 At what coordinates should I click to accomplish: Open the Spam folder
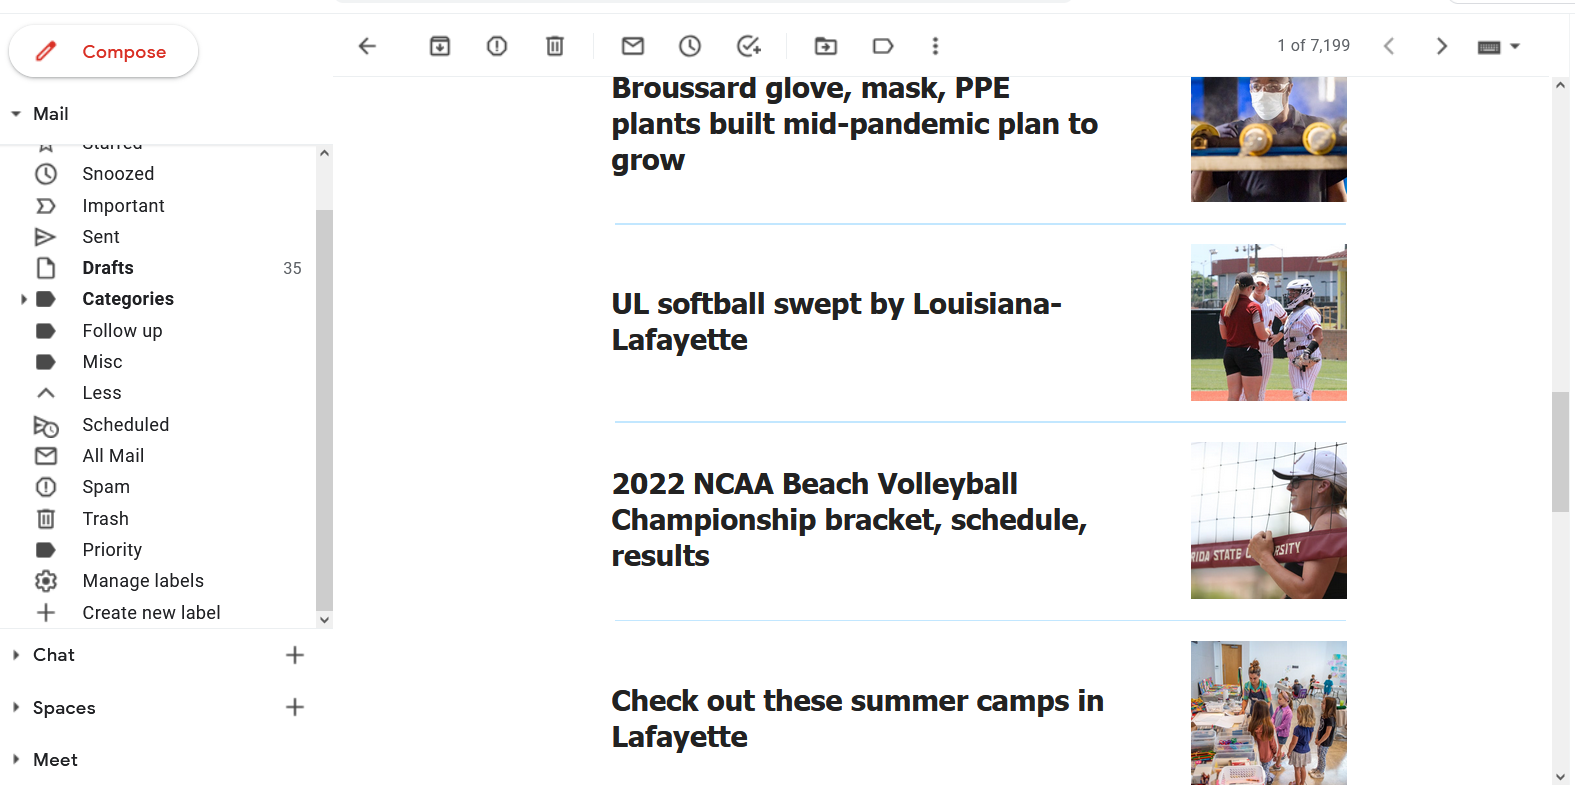[x=106, y=487]
